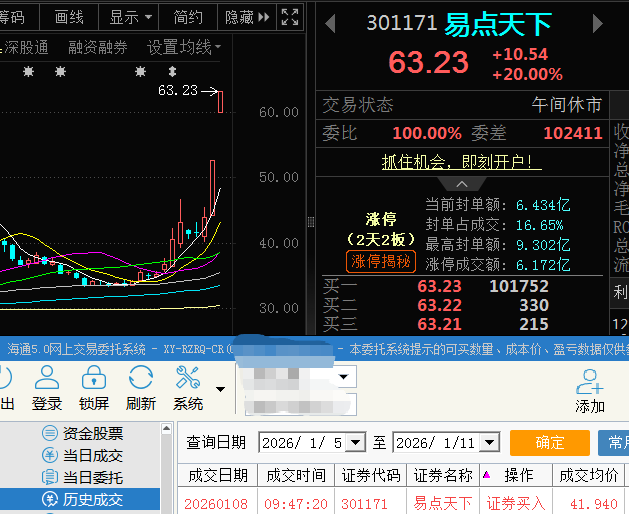Image resolution: width=629 pixels, height=514 pixels.
Task: Open the start date picker dropdown
Action: [x=355, y=443]
